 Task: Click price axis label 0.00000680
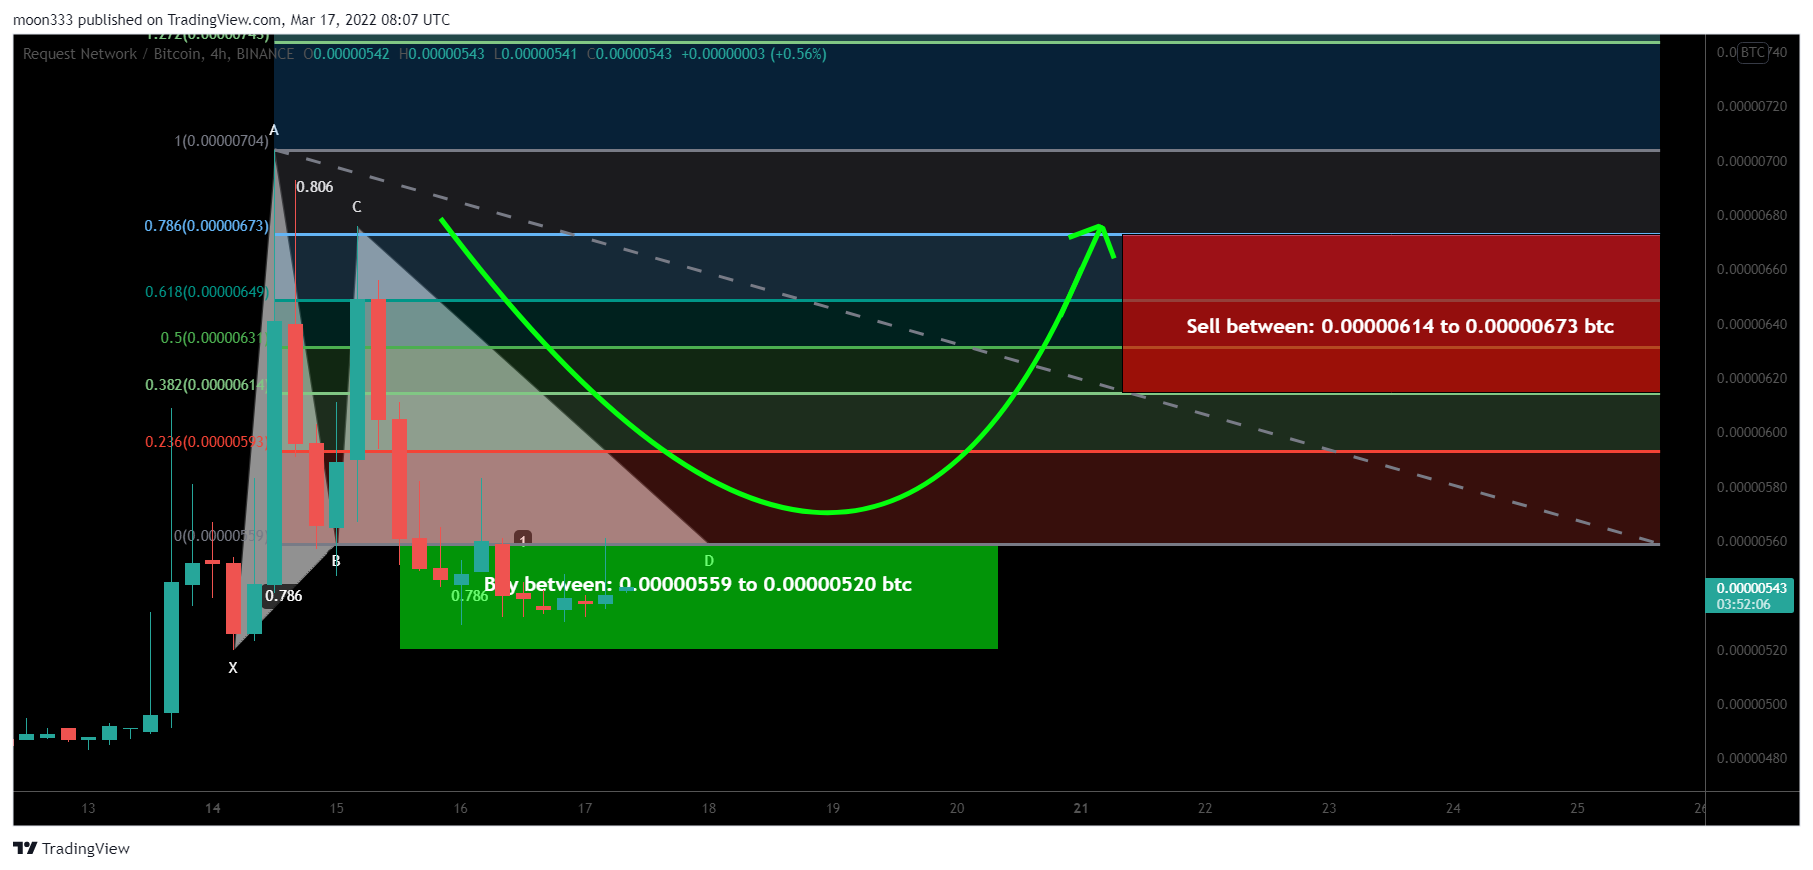click(x=1752, y=215)
